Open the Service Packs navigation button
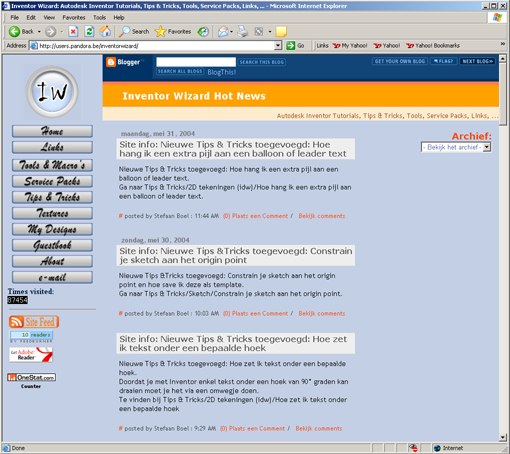Viewport: 510px width, 454px height. tap(52, 181)
